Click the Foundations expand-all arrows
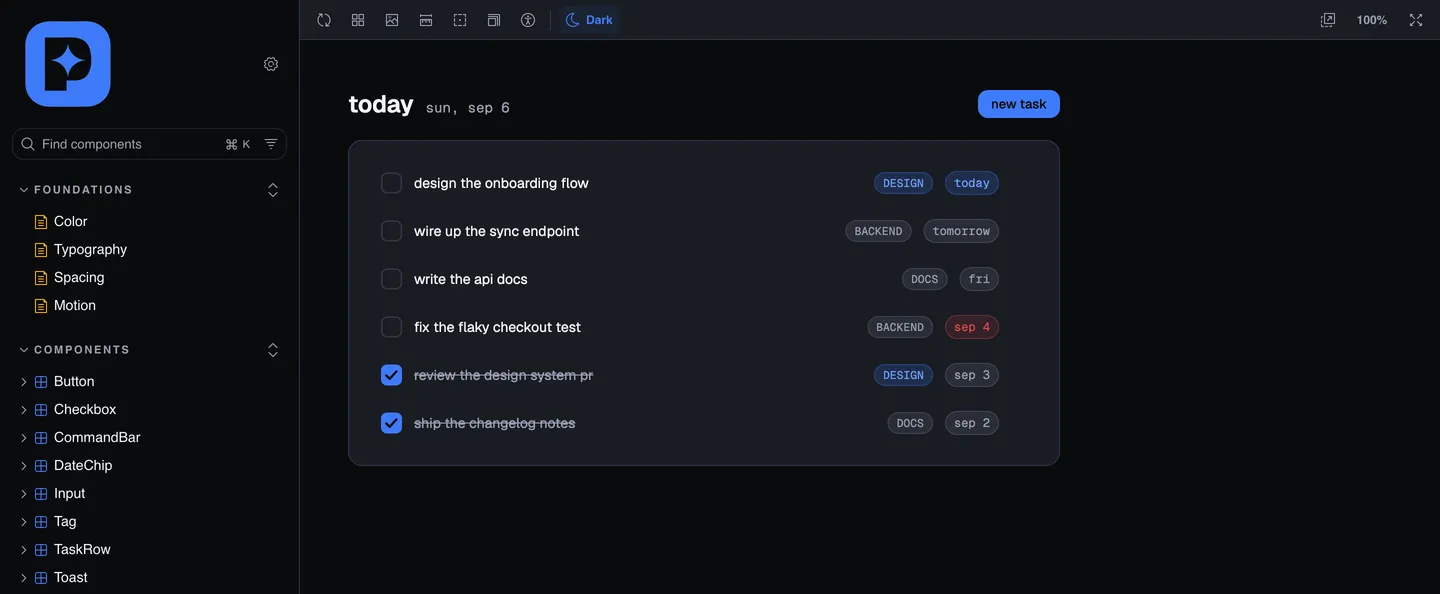Image resolution: width=1440 pixels, height=594 pixels. (x=273, y=190)
